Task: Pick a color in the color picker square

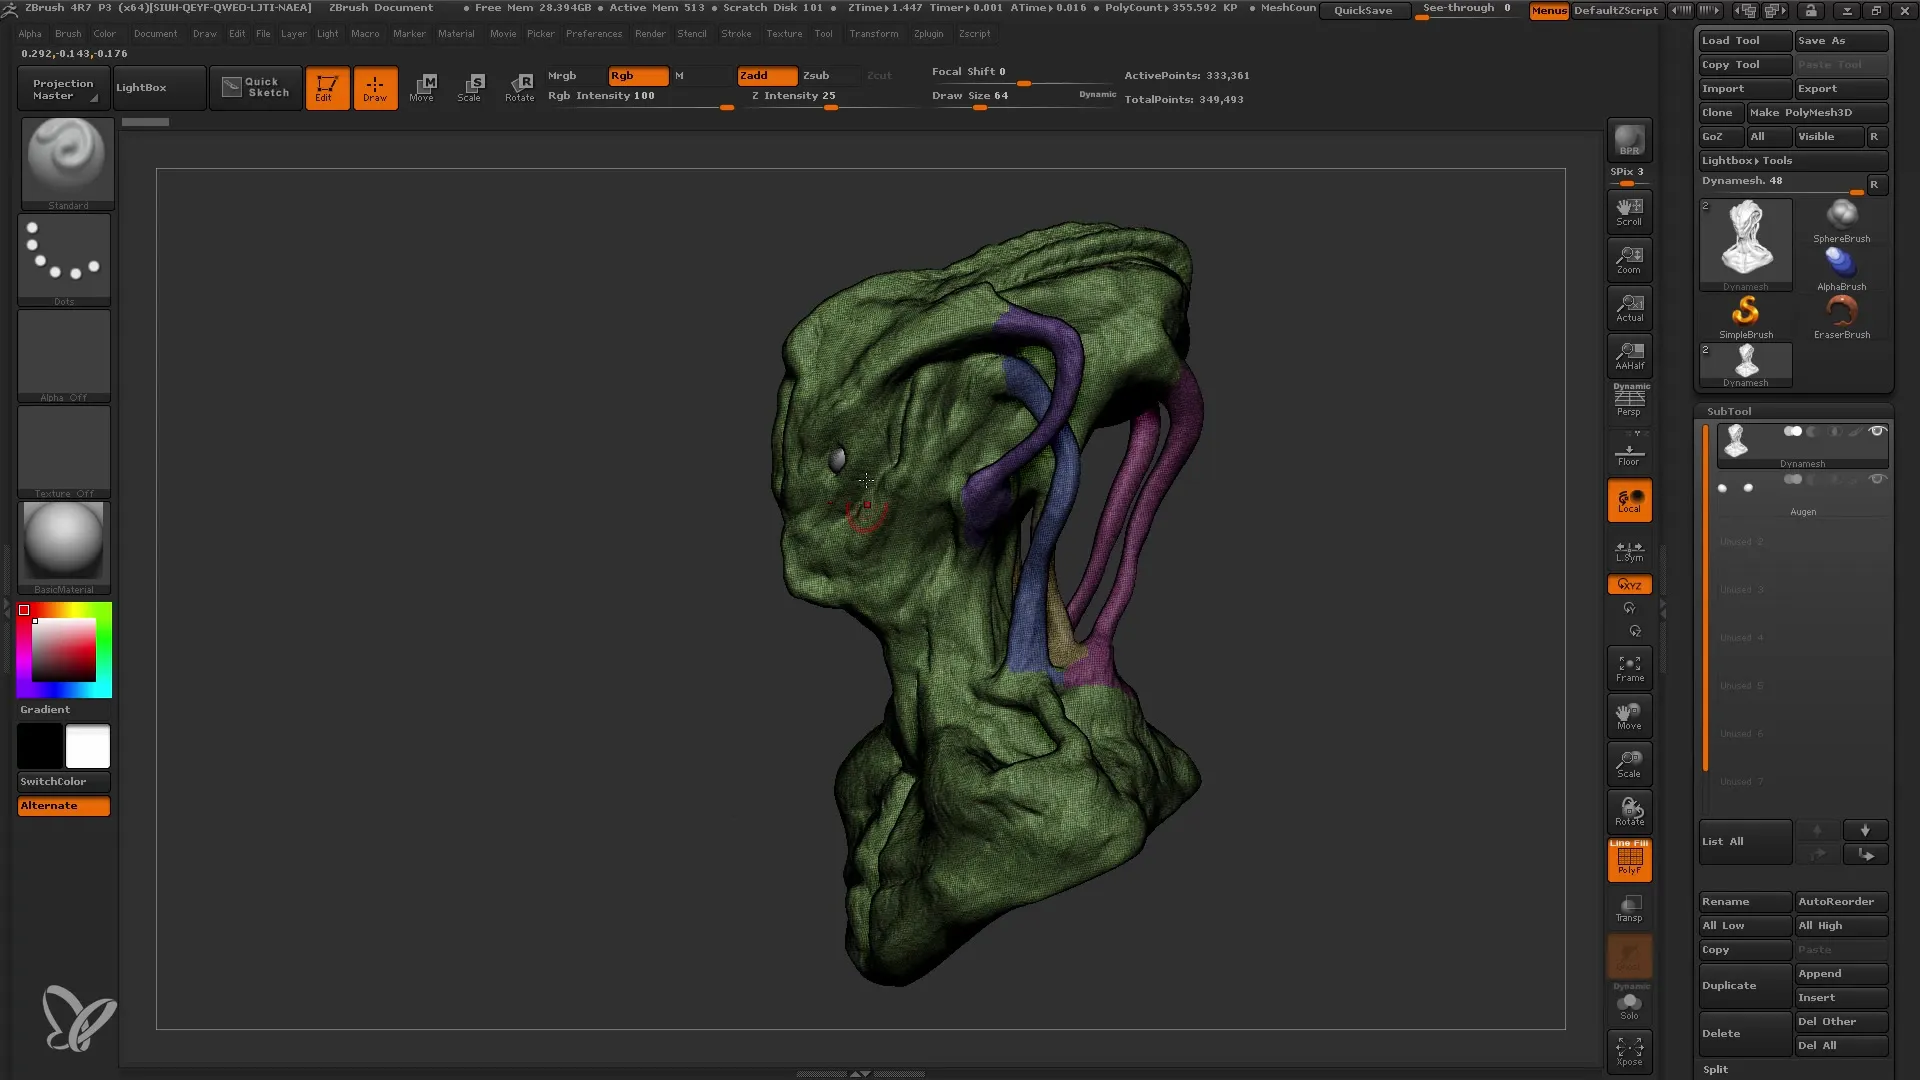Action: click(64, 650)
